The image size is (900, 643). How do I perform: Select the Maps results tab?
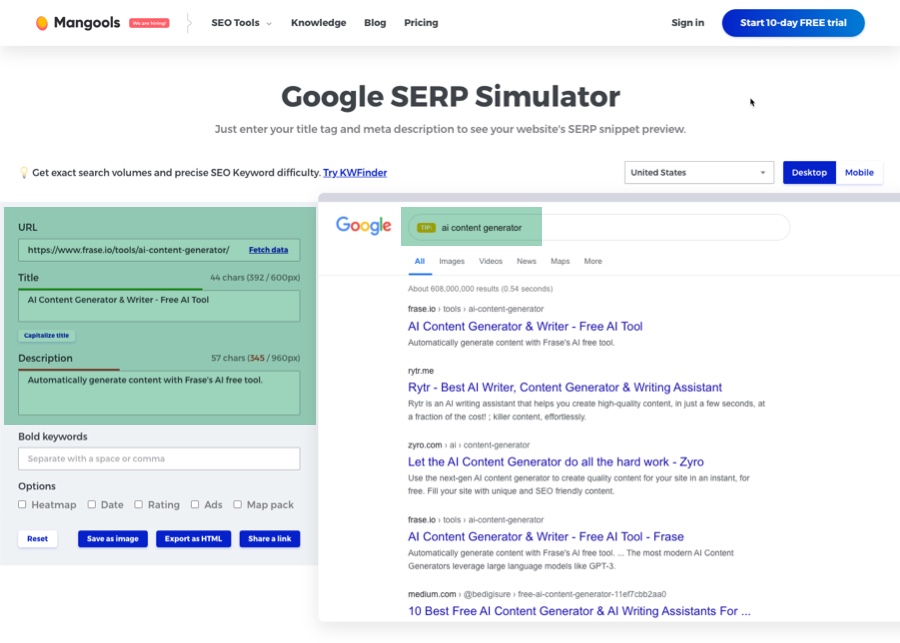[x=560, y=261]
